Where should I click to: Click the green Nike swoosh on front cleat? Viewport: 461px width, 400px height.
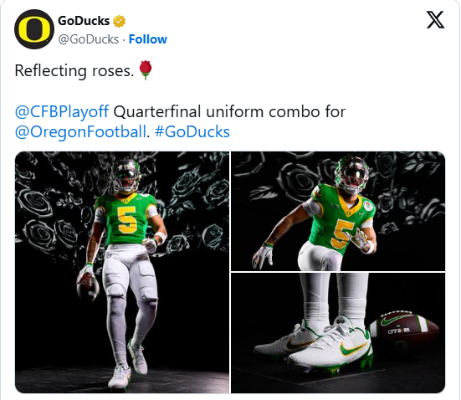click(353, 348)
